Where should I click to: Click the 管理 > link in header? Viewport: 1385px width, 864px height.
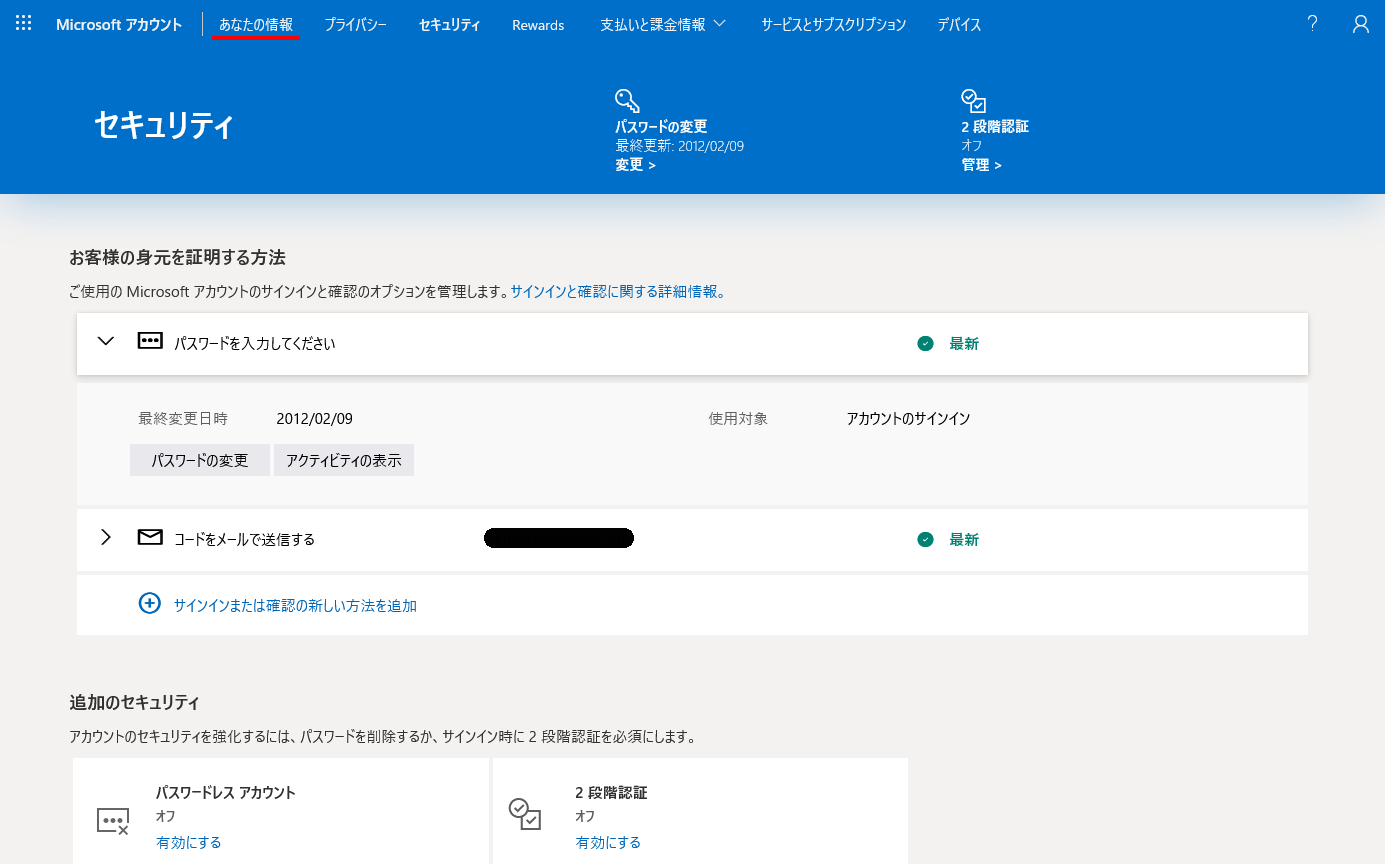coord(981,165)
